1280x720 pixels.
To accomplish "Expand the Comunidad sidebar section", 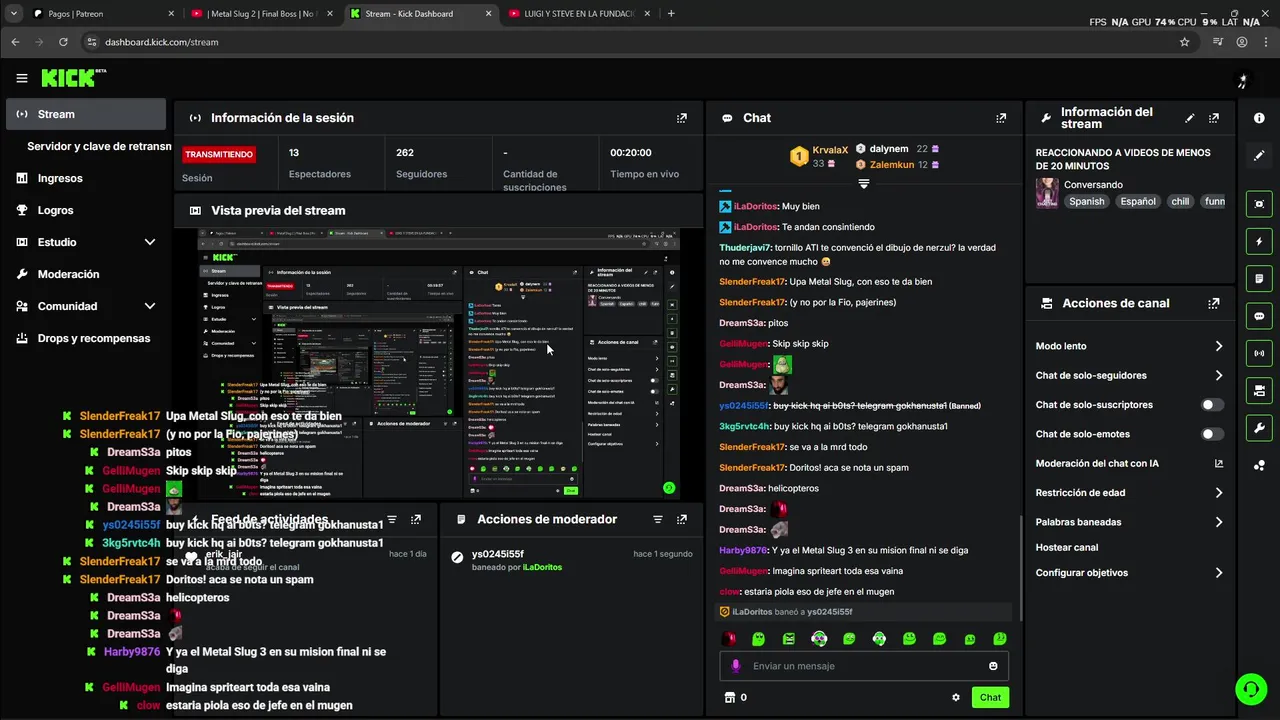I will click(x=150, y=306).
